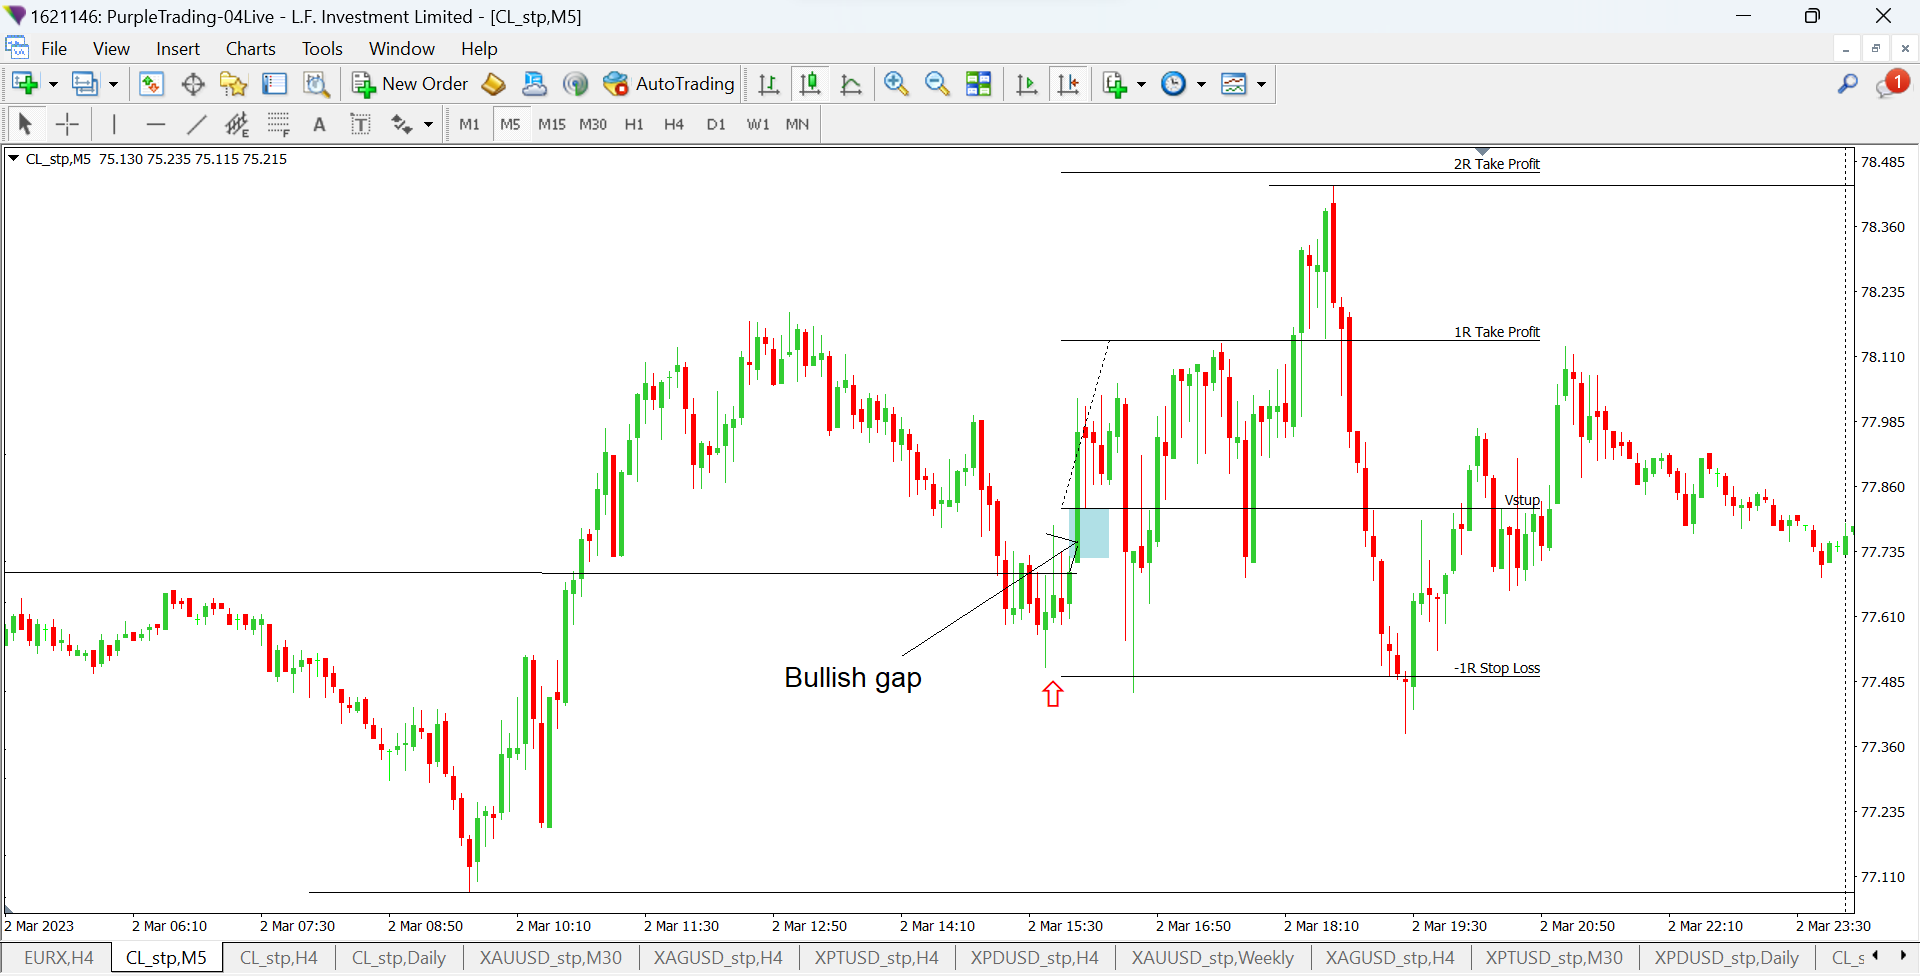Viewport: 1920px width, 976px height.
Task: Click the New Chart icon
Action: point(25,84)
